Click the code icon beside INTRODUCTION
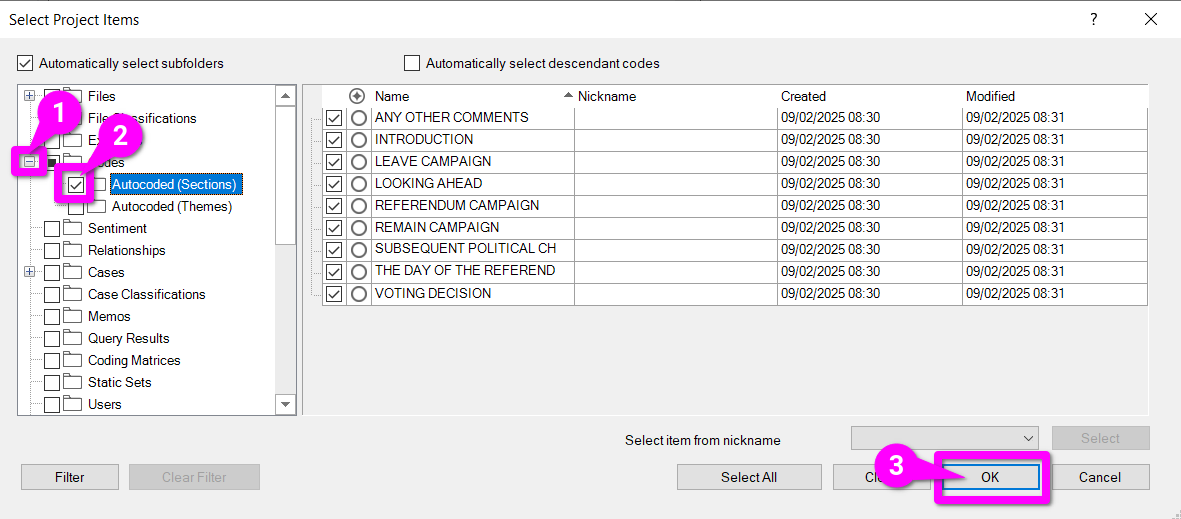Viewport: 1181px width, 519px height. click(x=359, y=140)
